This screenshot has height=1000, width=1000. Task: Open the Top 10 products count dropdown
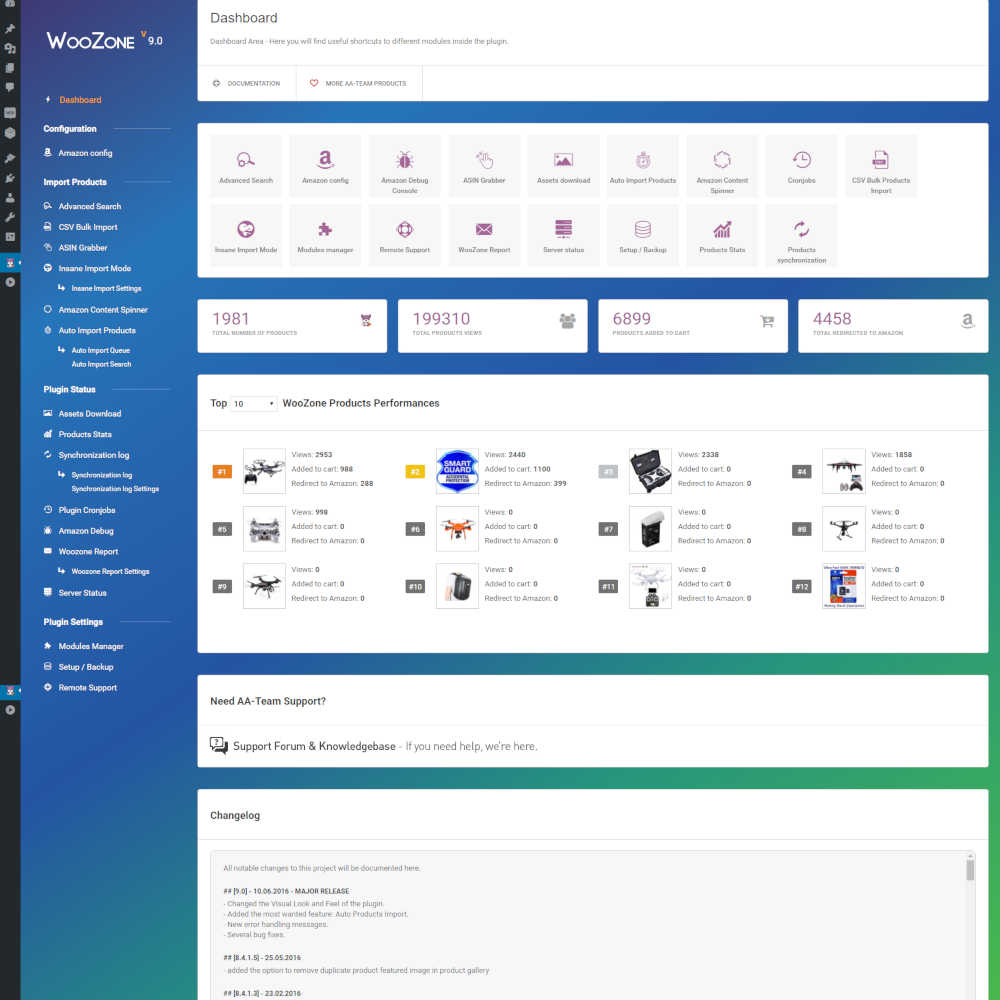click(x=253, y=404)
